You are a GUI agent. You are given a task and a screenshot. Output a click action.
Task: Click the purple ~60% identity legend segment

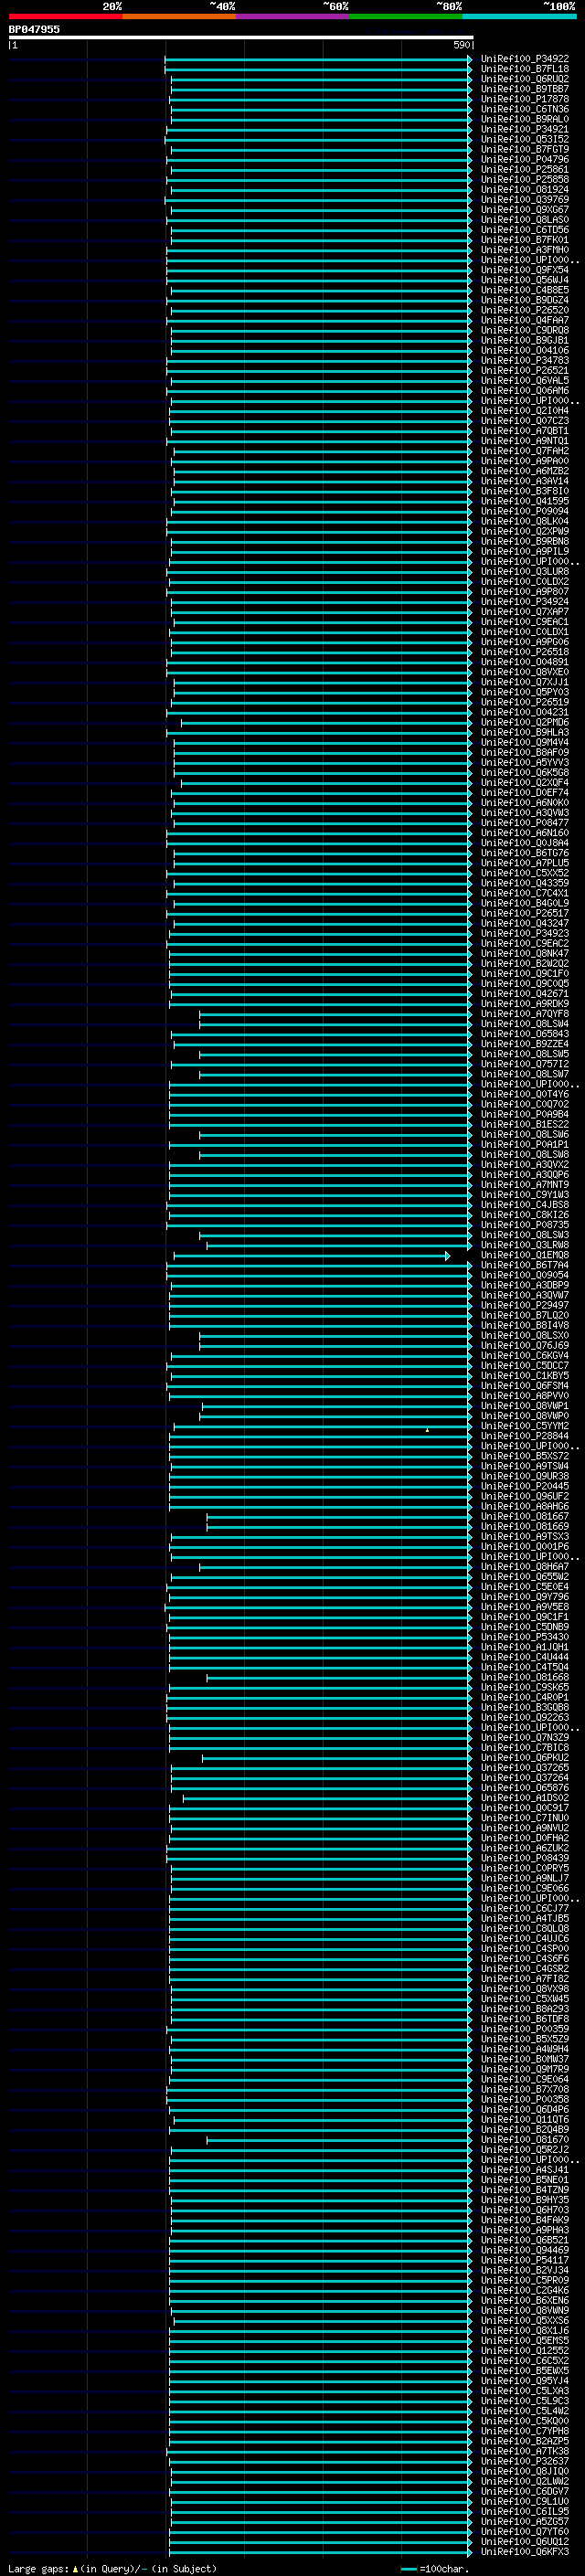[293, 16]
